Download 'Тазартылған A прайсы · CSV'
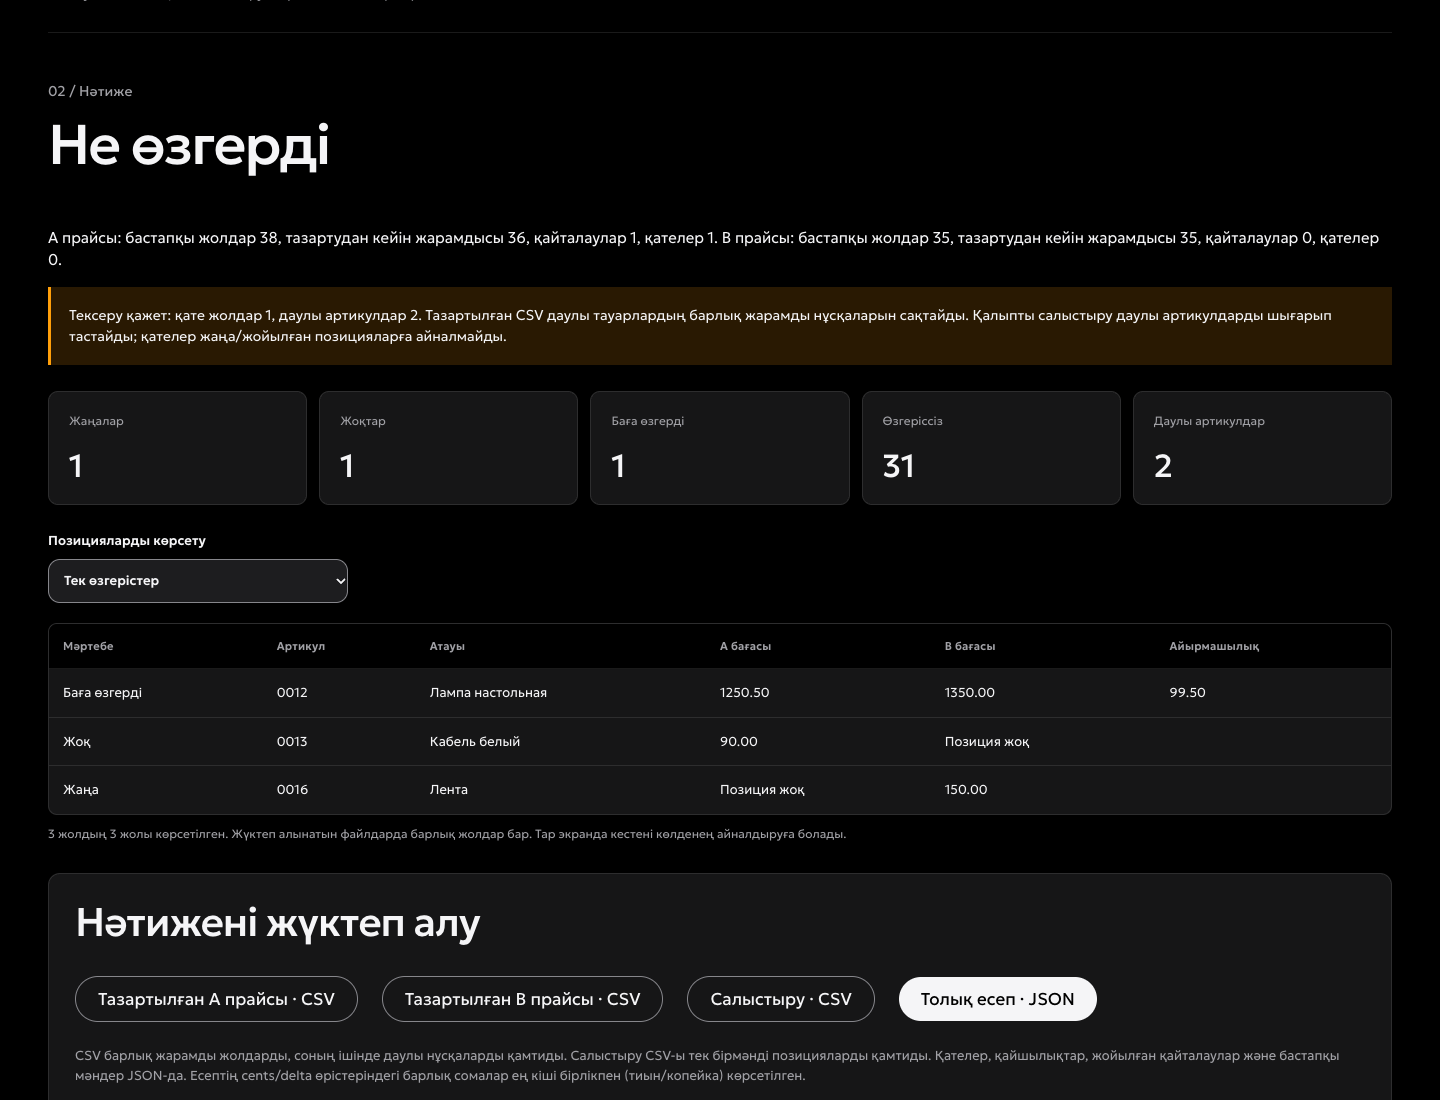 216,999
